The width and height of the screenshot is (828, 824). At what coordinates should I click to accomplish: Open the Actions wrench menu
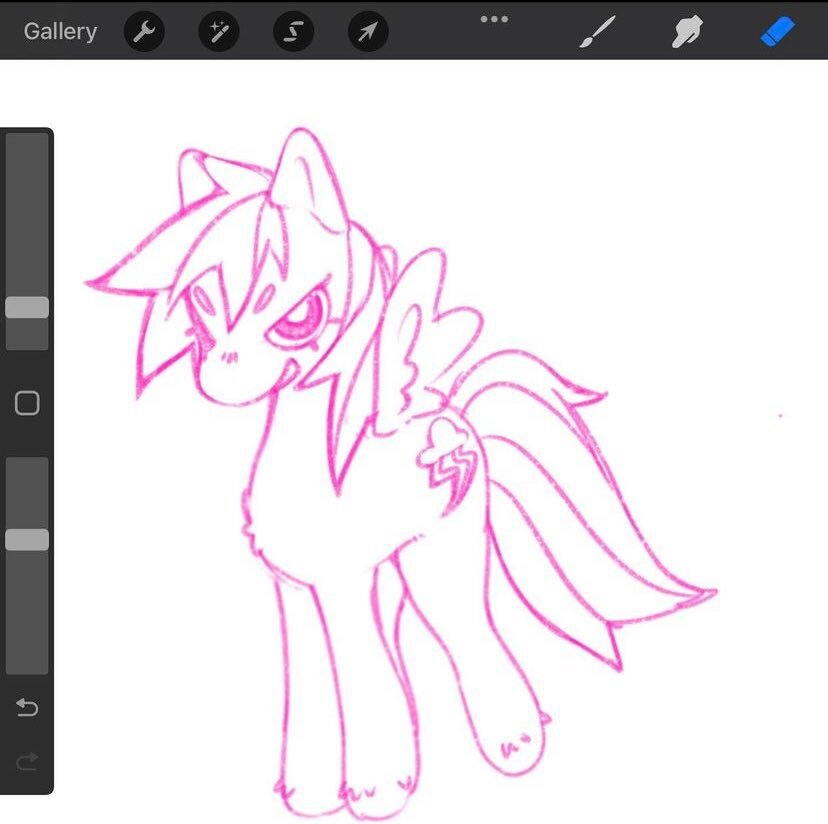click(144, 32)
